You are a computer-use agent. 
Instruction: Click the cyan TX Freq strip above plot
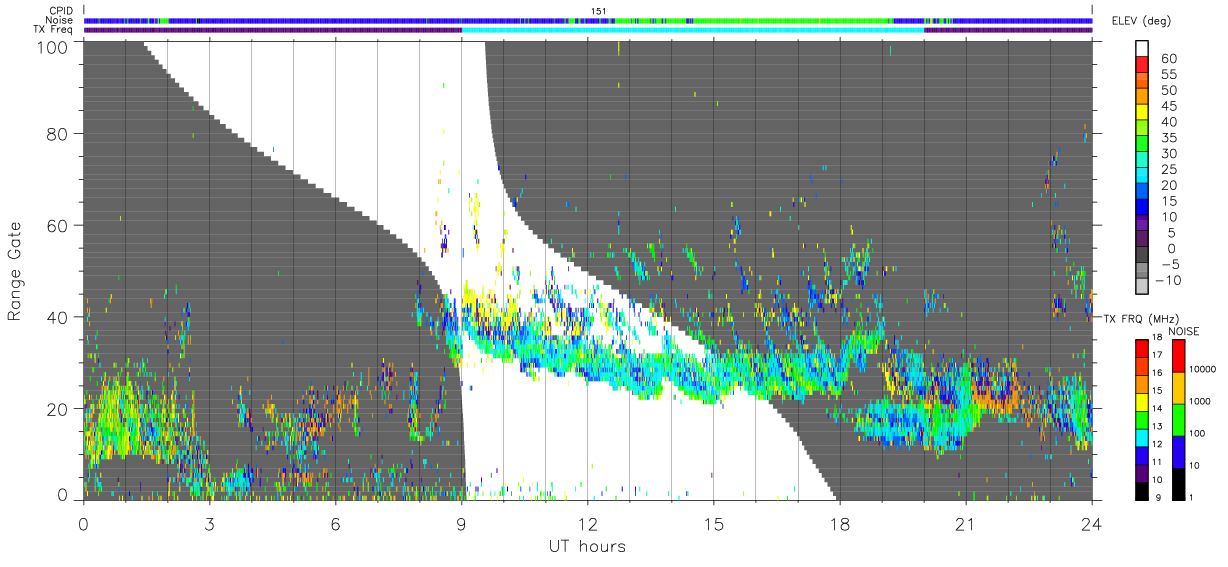coord(692,30)
